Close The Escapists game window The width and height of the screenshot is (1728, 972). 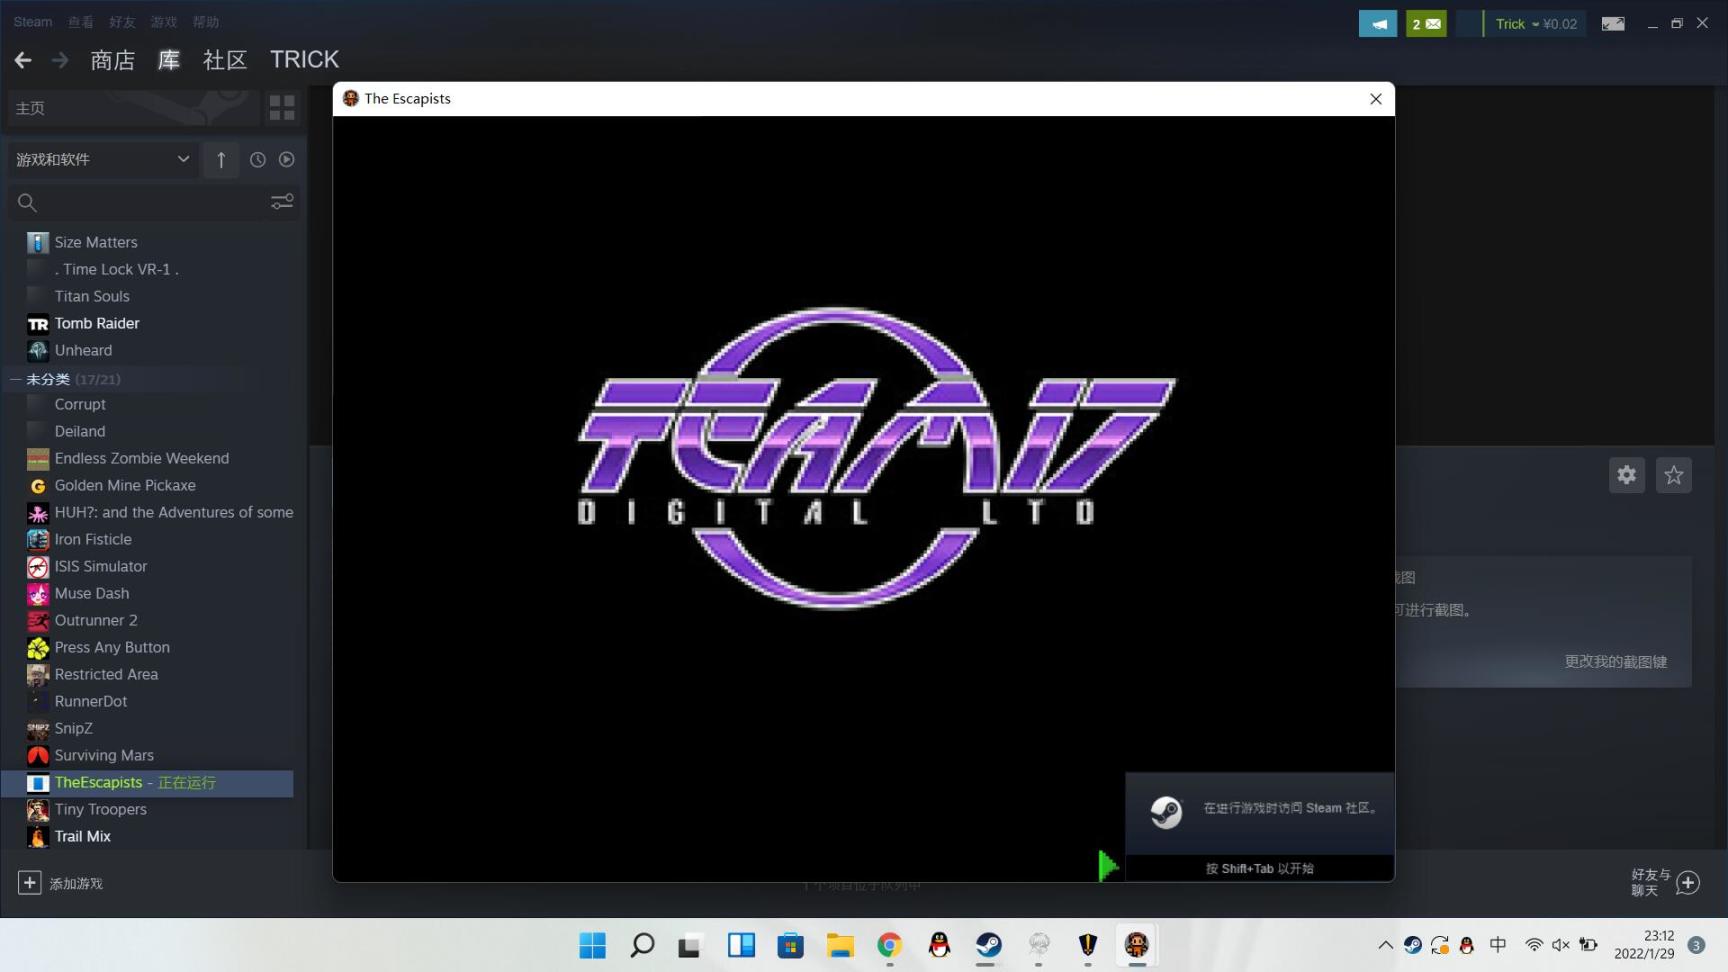click(x=1376, y=99)
